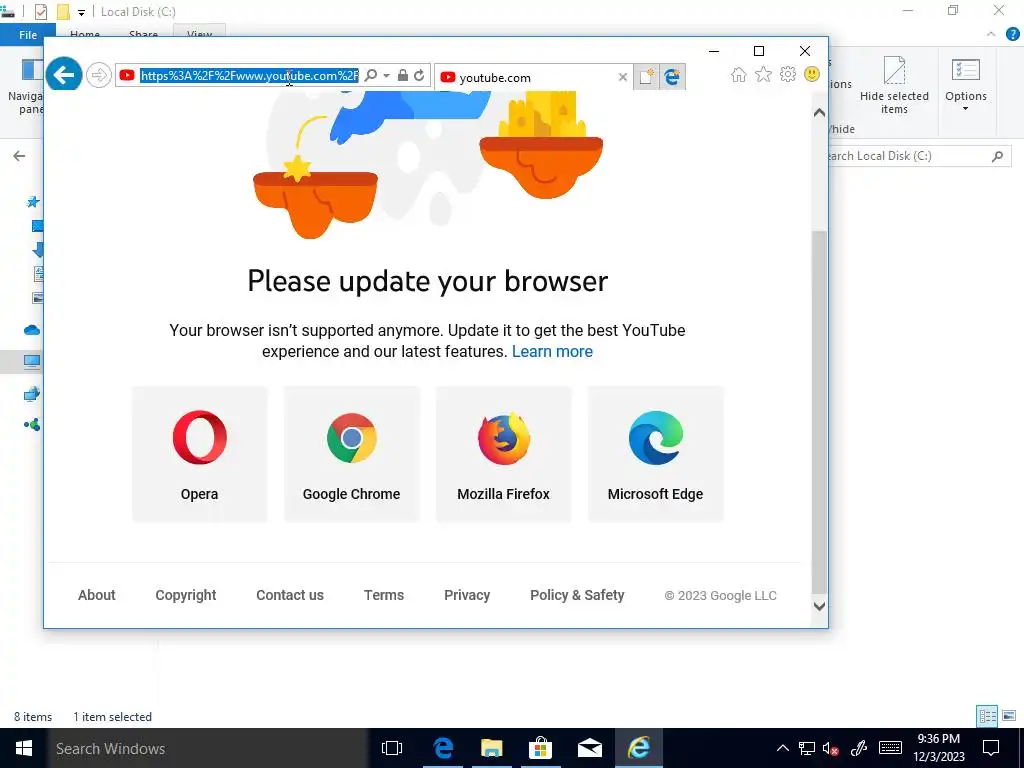Viewport: 1024px width, 768px height.
Task: Click the Search Windows taskbar box
Action: coord(208,748)
